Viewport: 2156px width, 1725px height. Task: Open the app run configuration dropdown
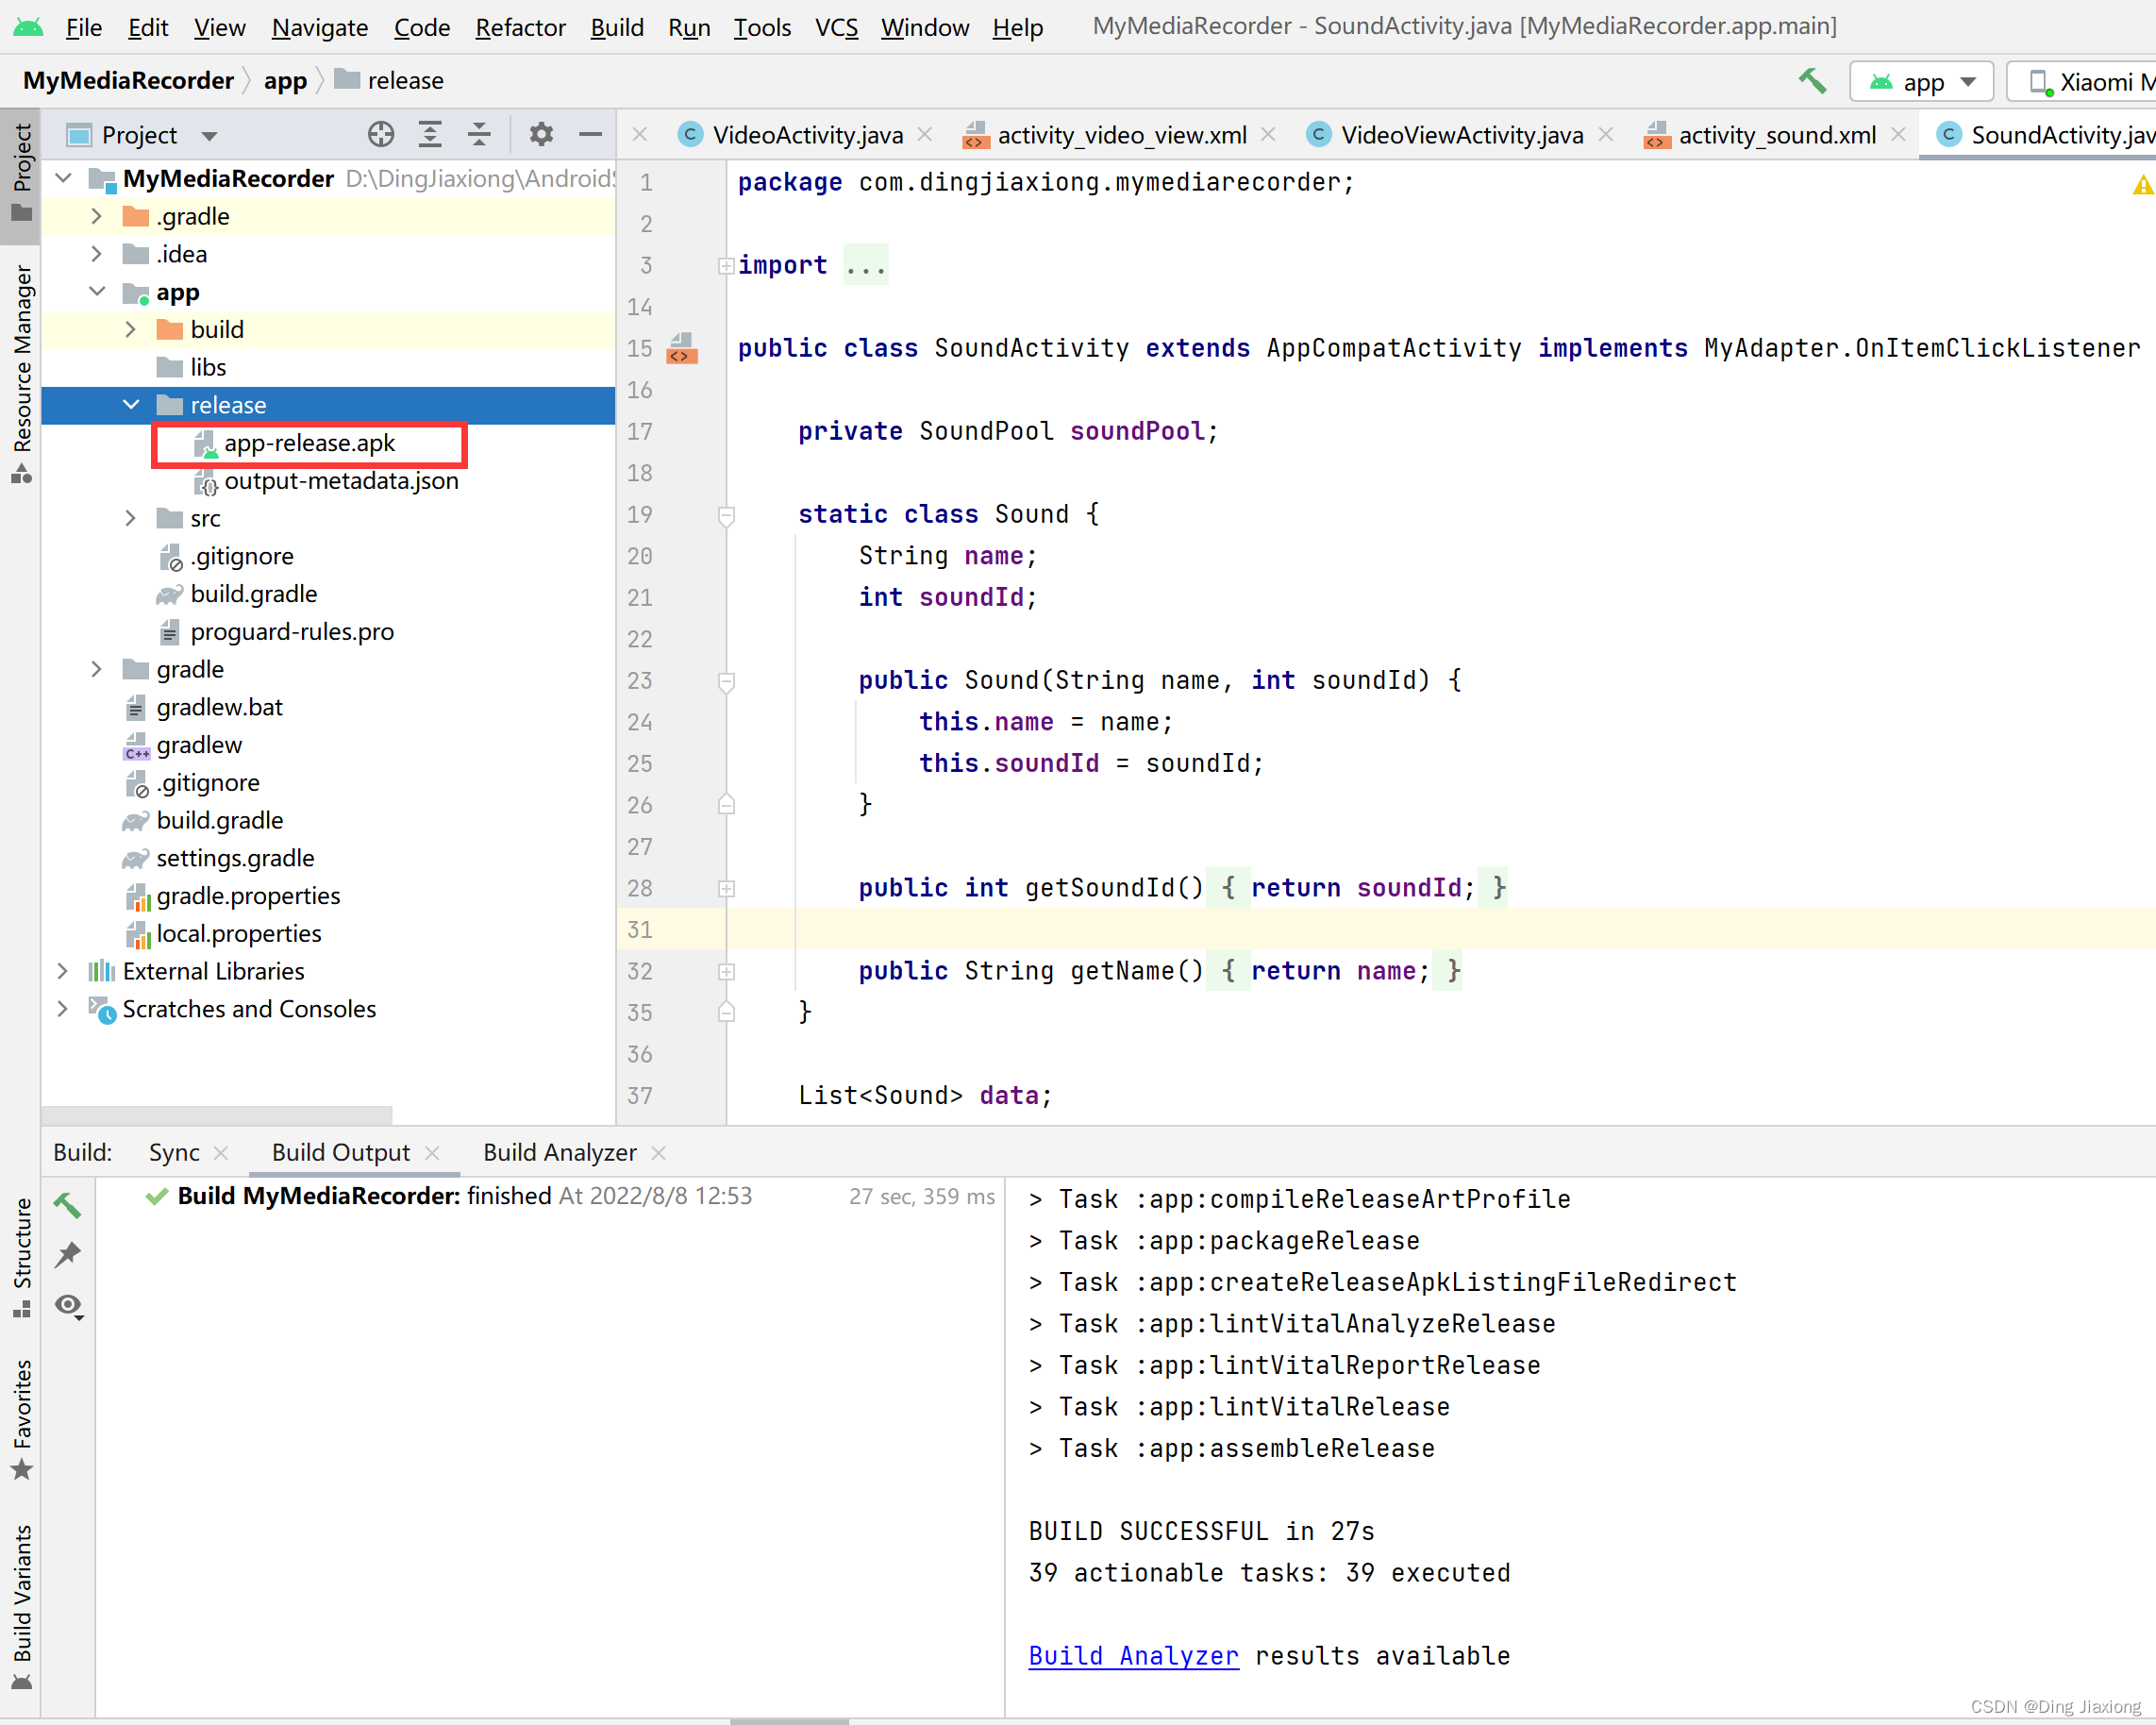point(1921,82)
